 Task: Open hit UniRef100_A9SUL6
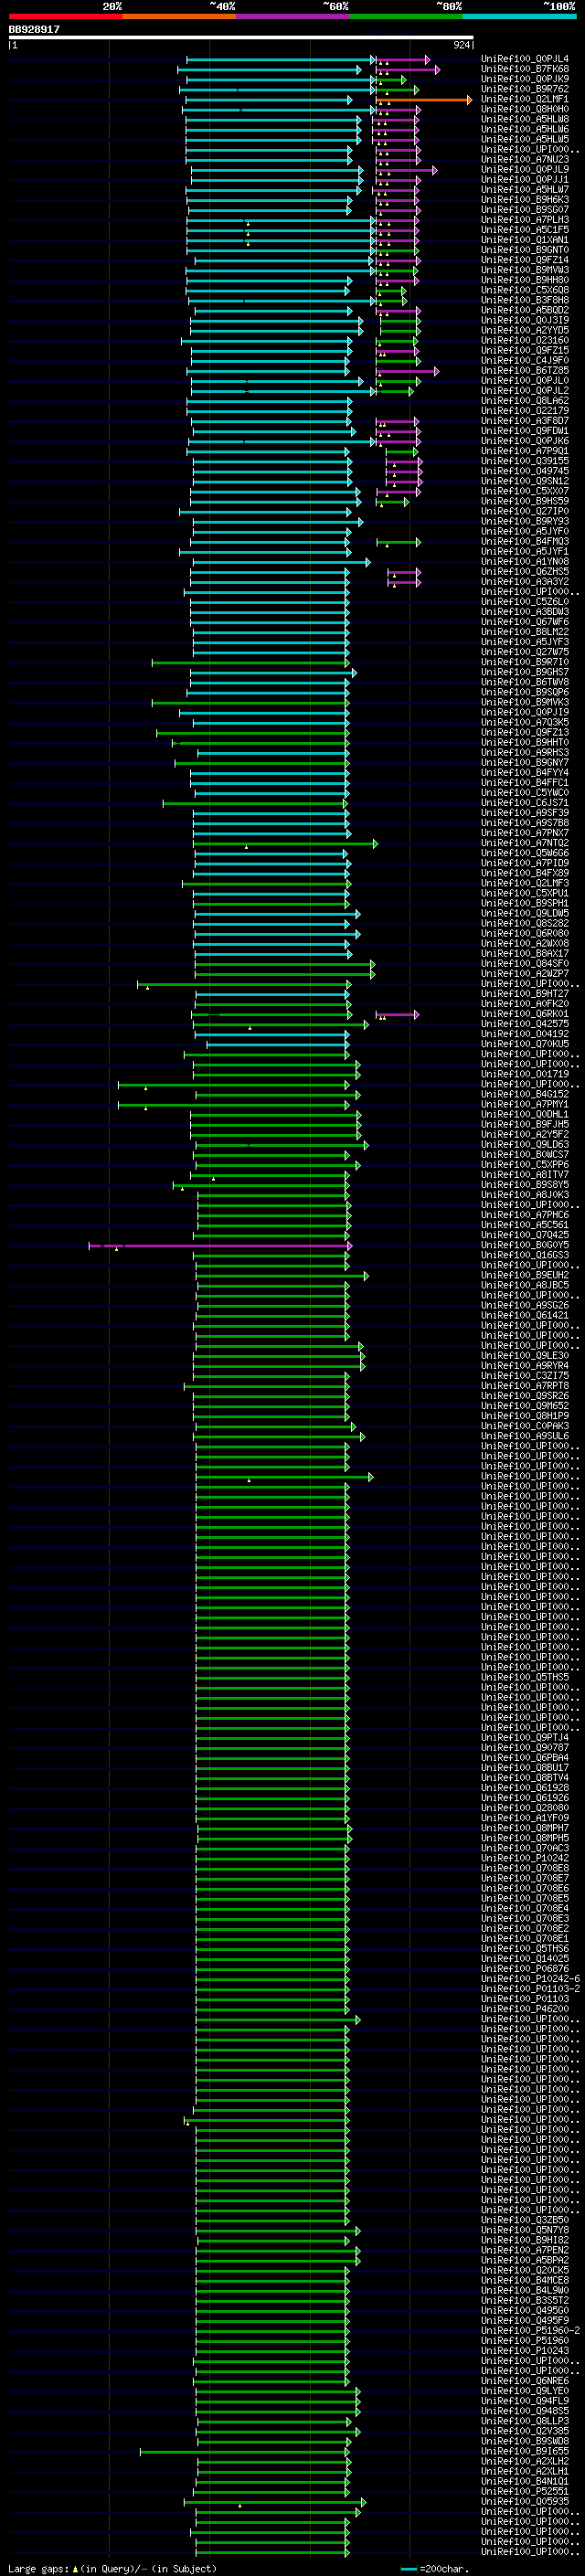525,1437
